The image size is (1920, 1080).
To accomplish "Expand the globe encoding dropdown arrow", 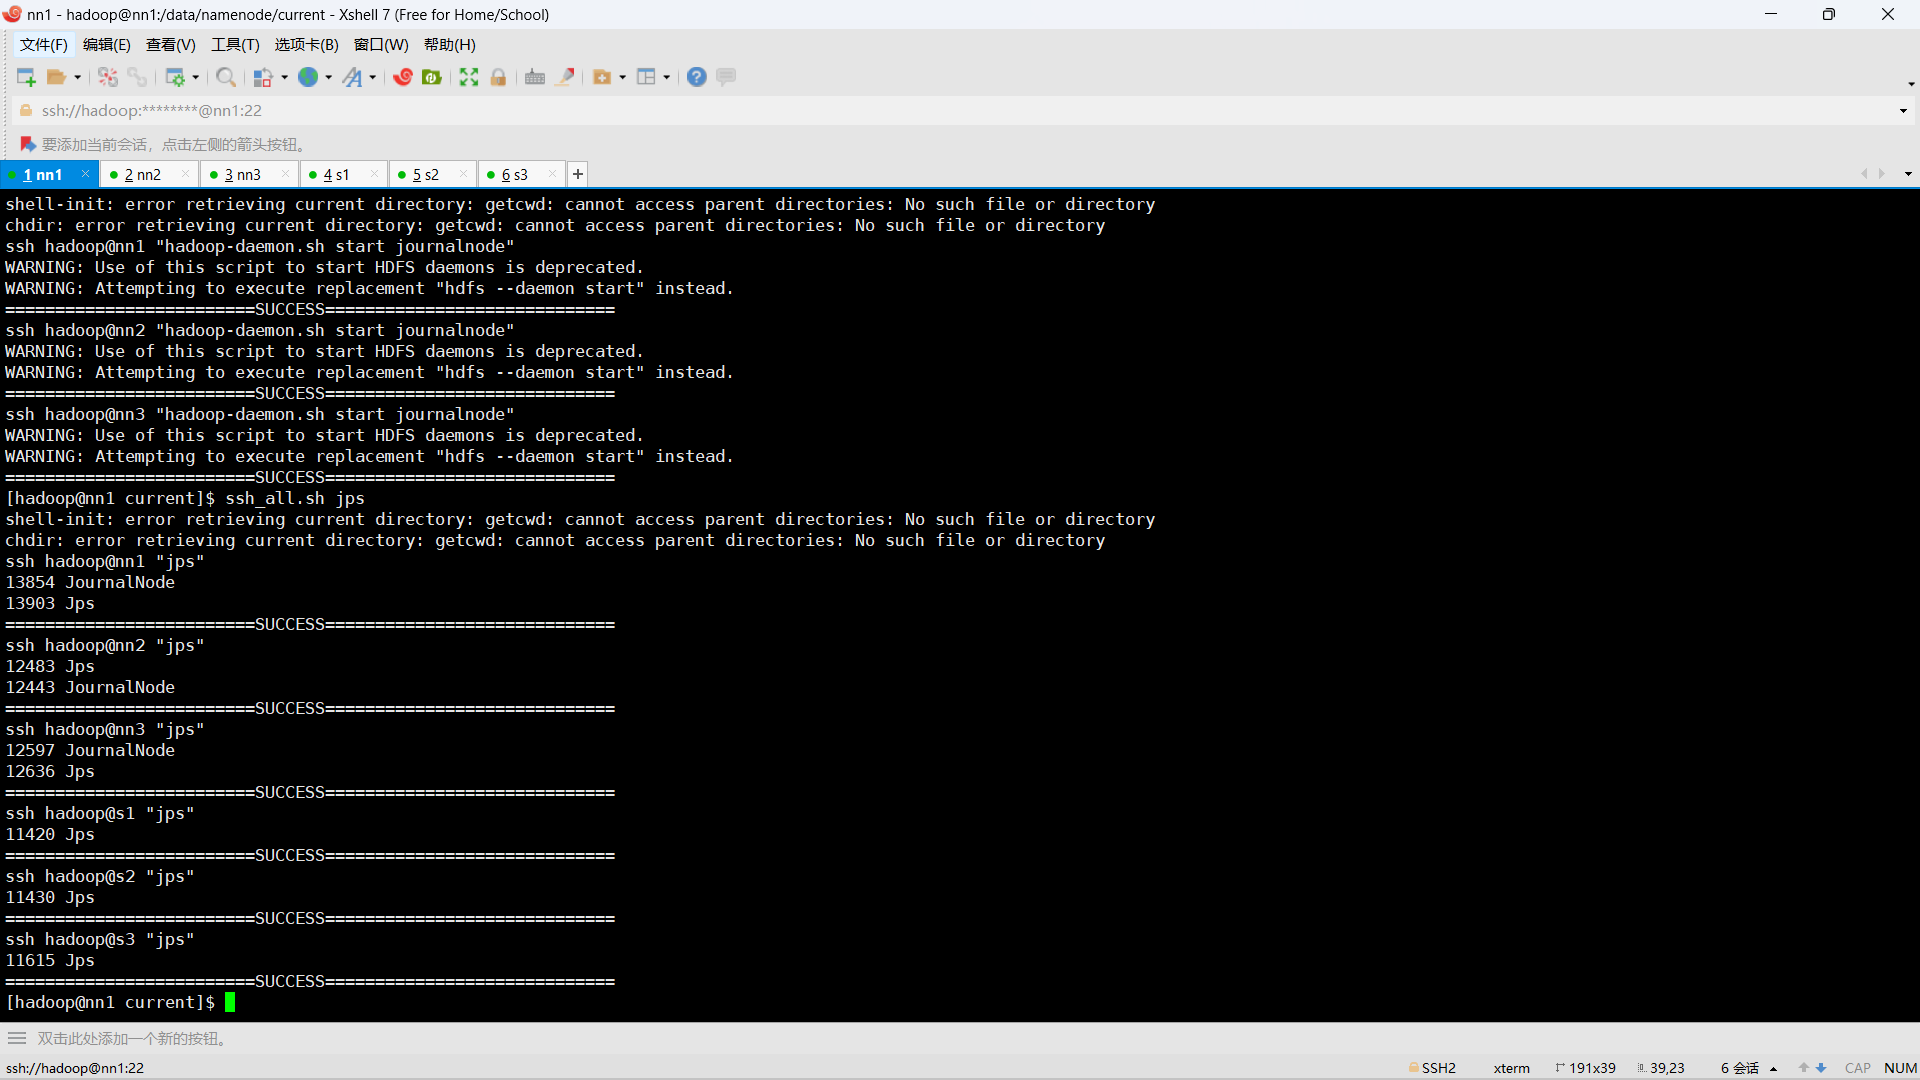I will pyautogui.click(x=329, y=78).
